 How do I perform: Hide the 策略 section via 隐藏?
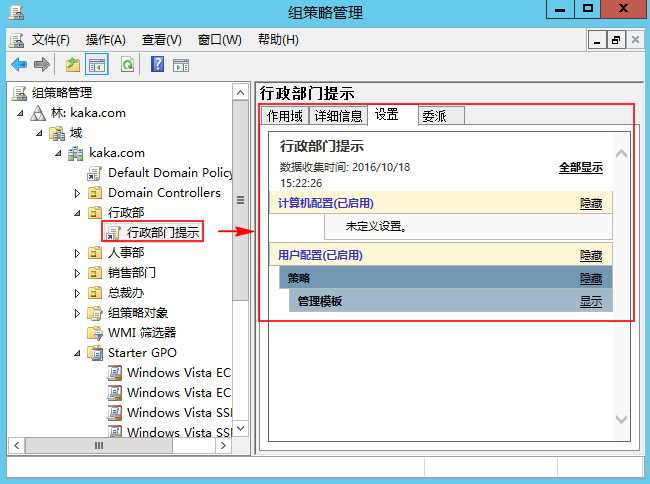coord(591,278)
